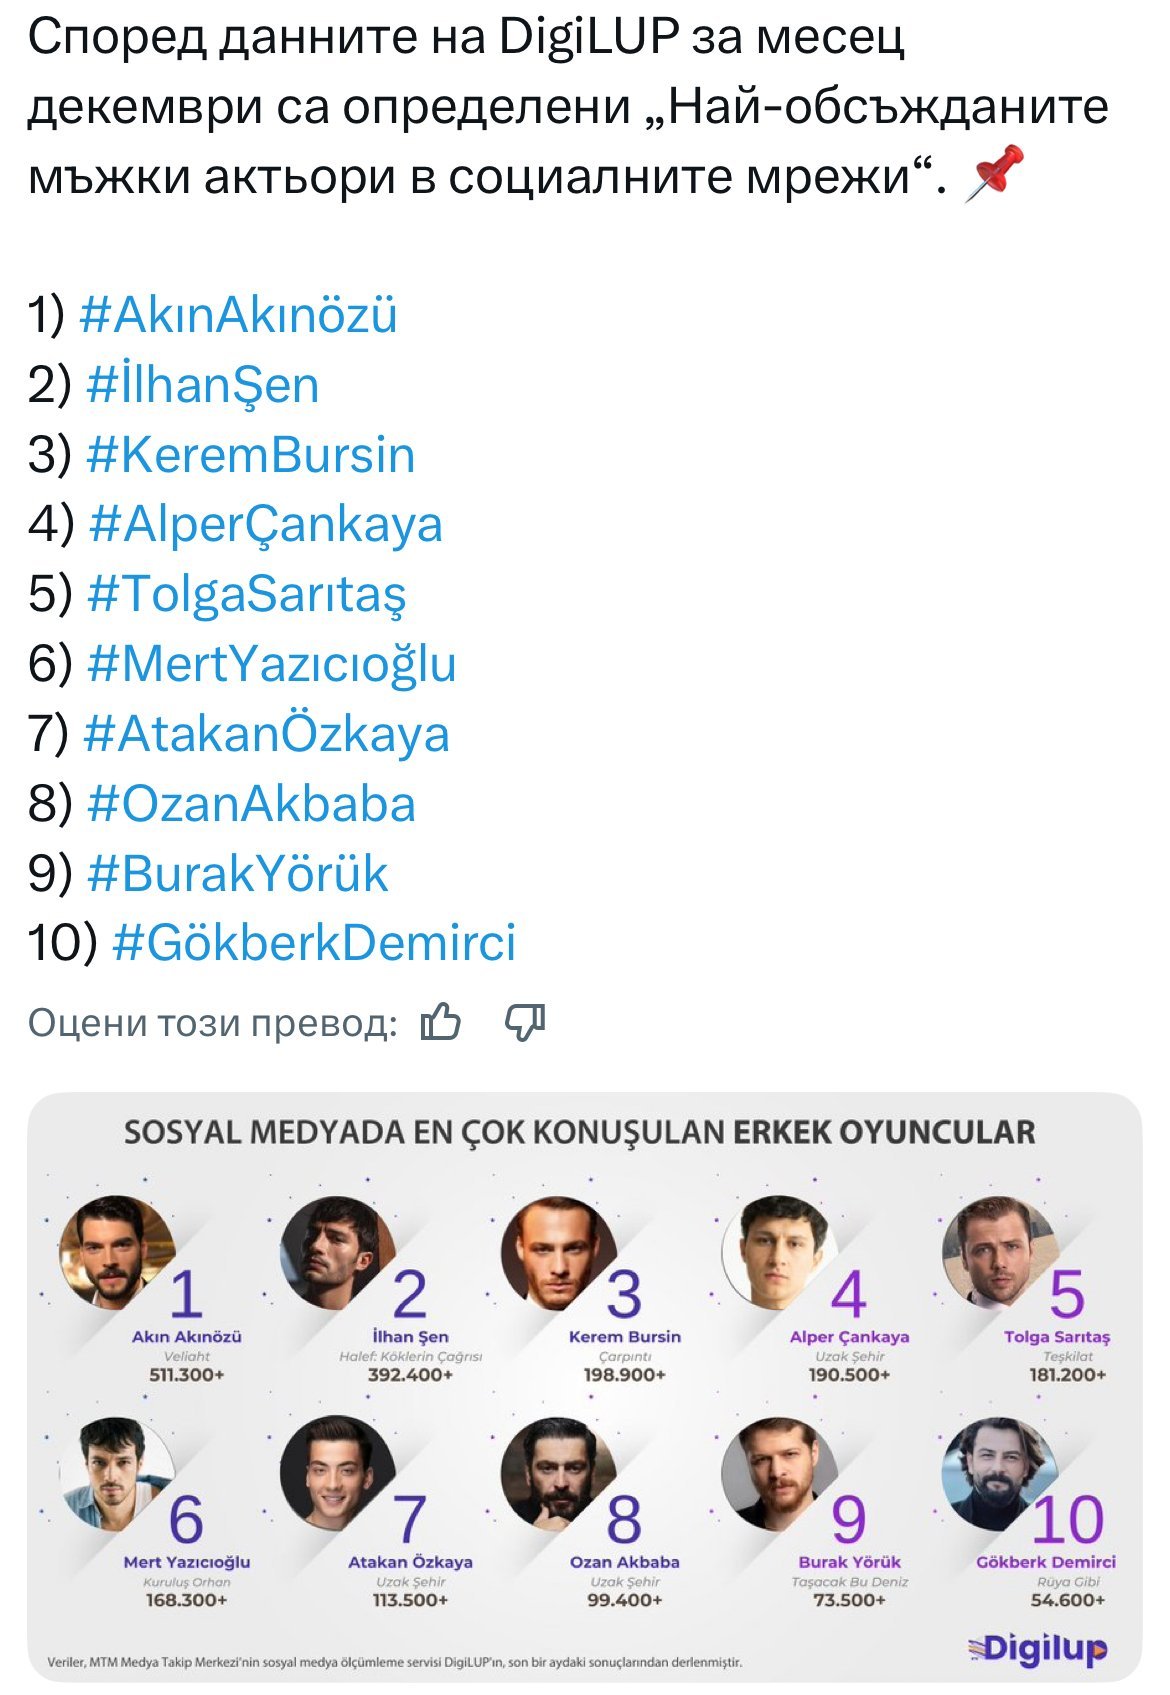Tap the #GökberkDemirci hashtag
The image size is (1170, 1695).
(315, 942)
